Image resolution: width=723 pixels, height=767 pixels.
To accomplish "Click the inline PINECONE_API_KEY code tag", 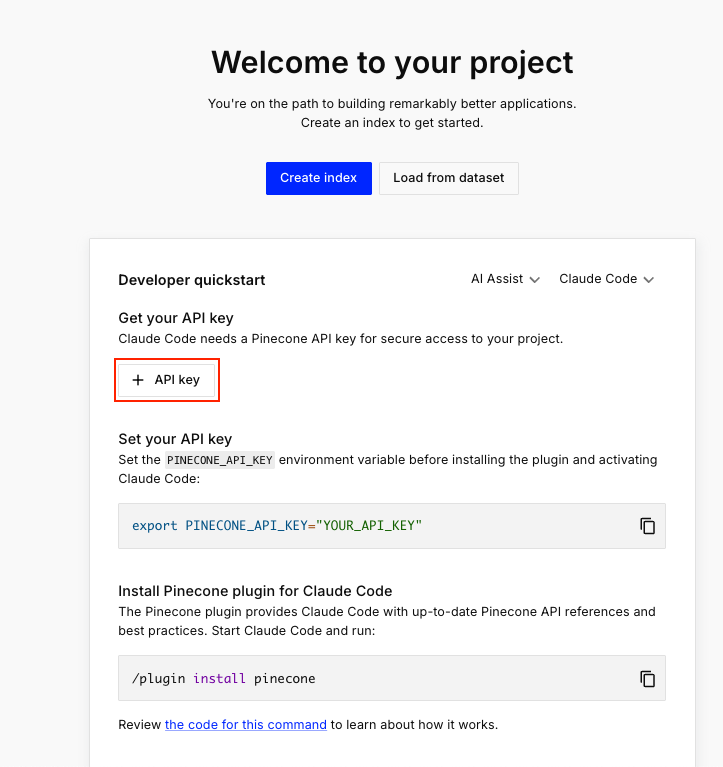I will [220, 460].
